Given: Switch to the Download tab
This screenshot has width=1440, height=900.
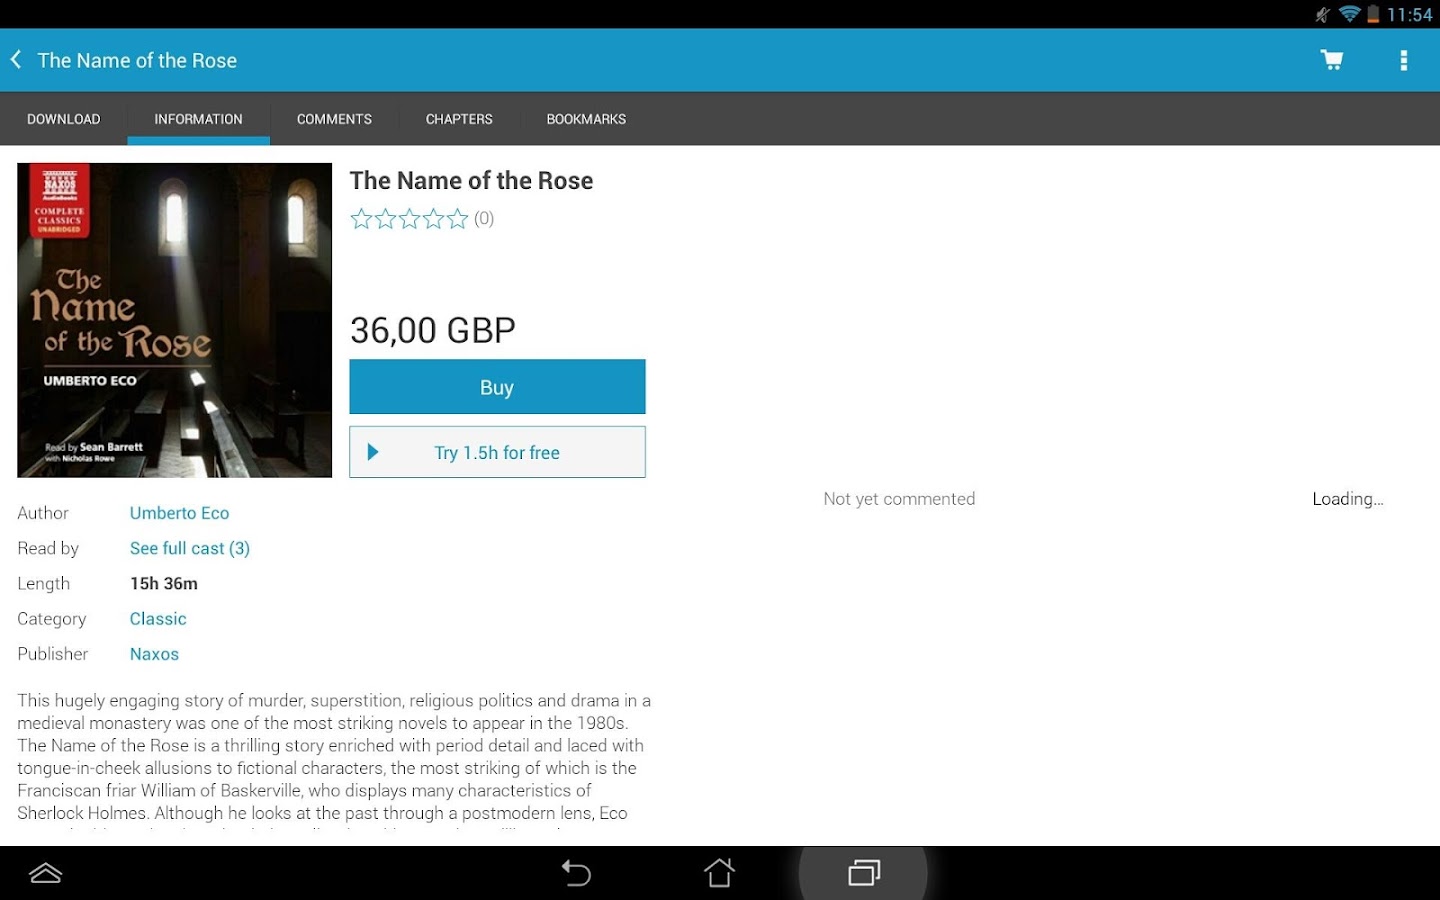Looking at the screenshot, I should (64, 119).
